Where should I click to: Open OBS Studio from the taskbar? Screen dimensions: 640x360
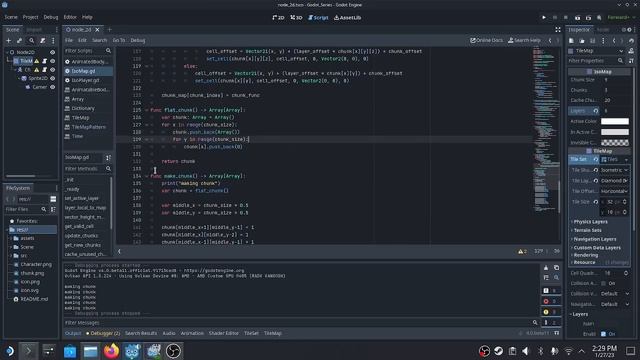coord(173,351)
